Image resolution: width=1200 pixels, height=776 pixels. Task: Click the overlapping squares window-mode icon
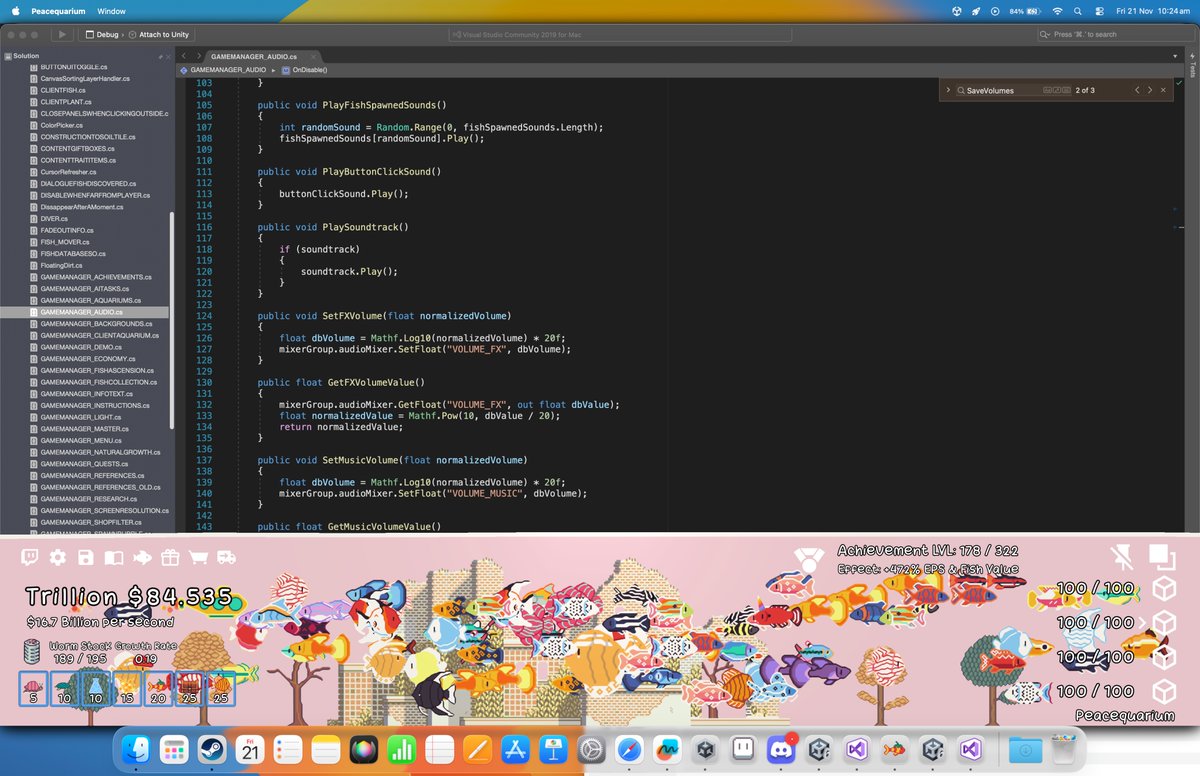[x=1161, y=557]
